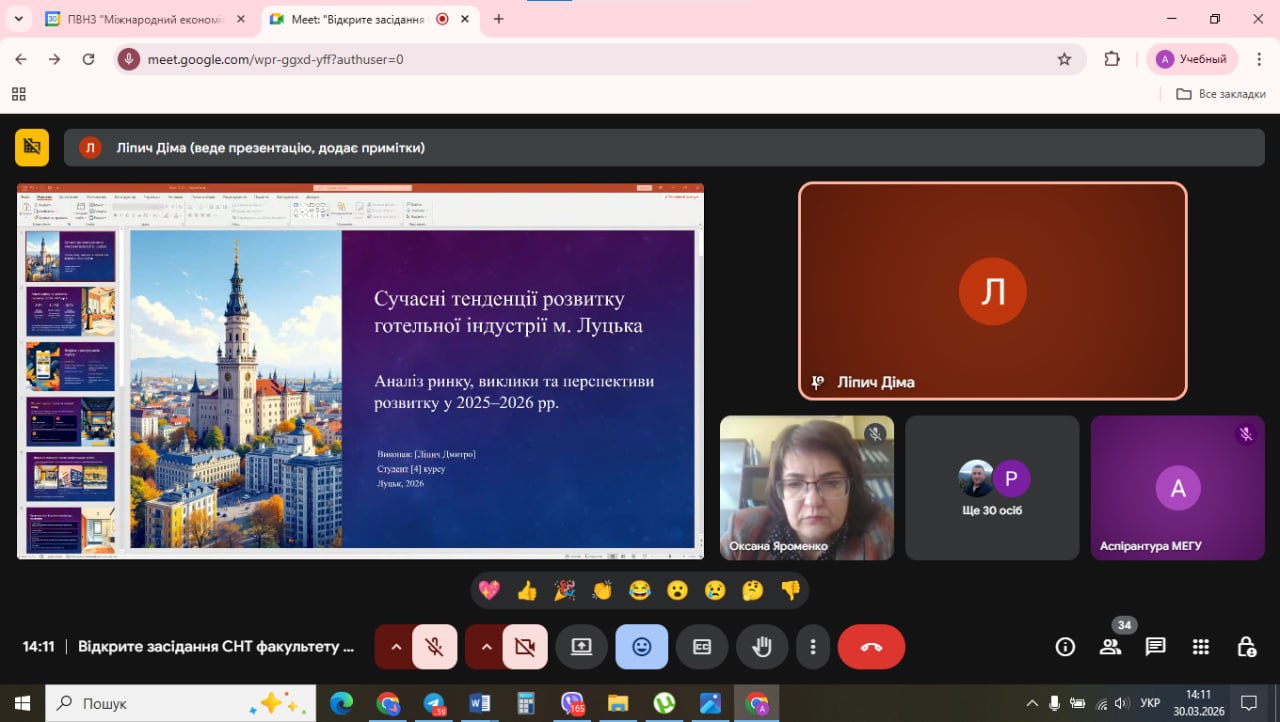The image size is (1280, 722).
Task: Show the participants list
Action: pyautogui.click(x=1110, y=646)
